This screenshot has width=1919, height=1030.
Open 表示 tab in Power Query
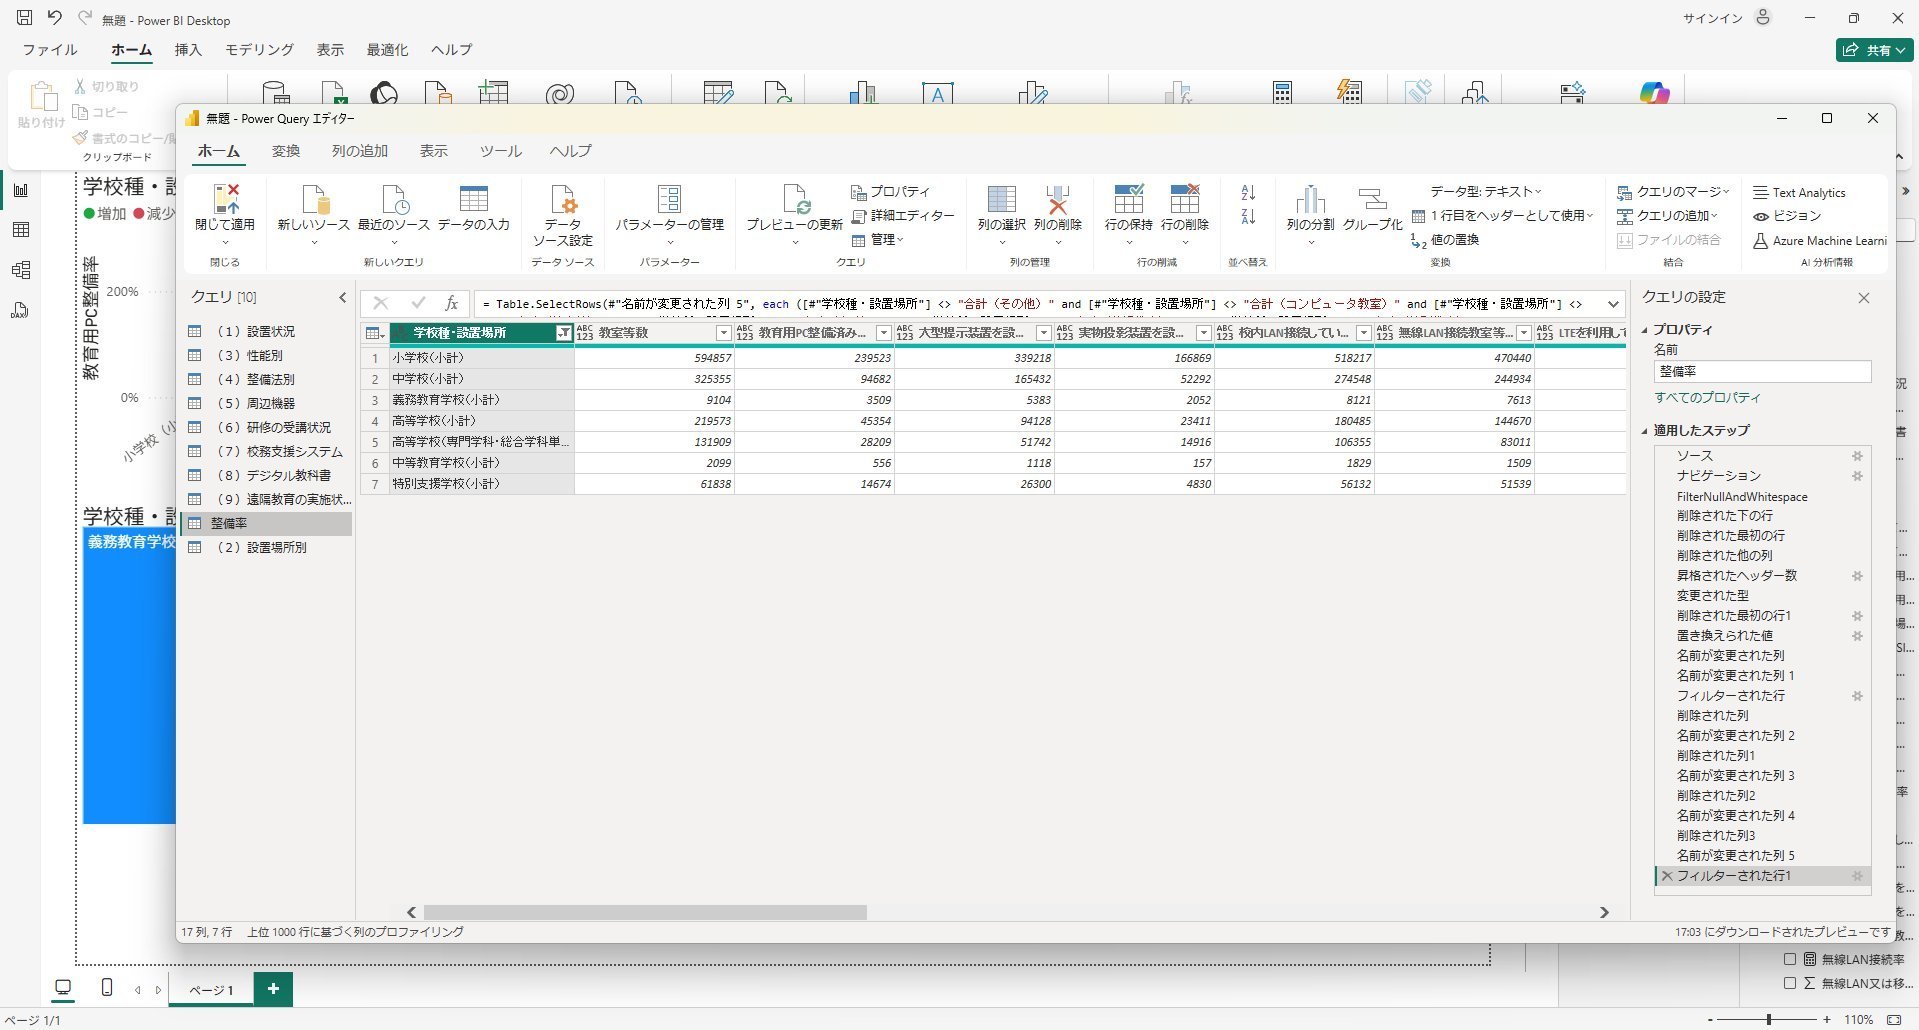(433, 151)
